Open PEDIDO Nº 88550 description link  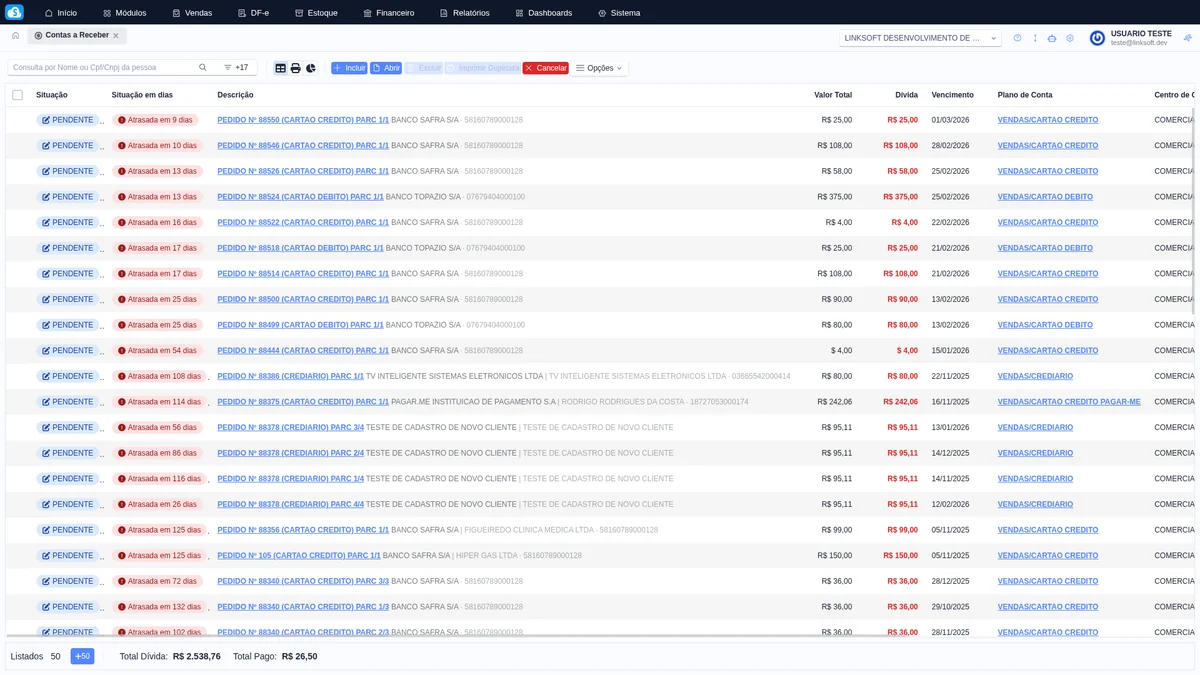tap(302, 120)
